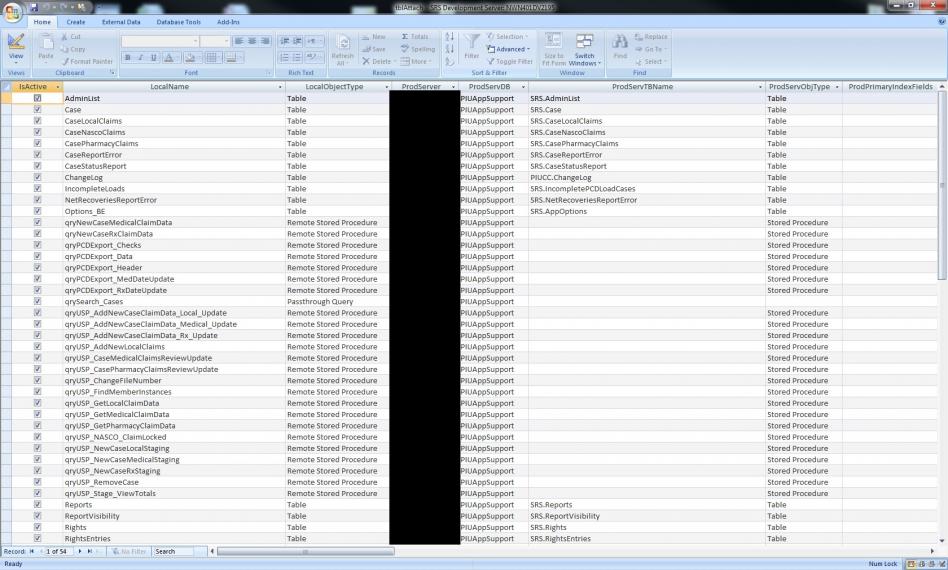Viewport: 948px width, 570px height.
Task: Click the Replace command
Action: click(651, 37)
